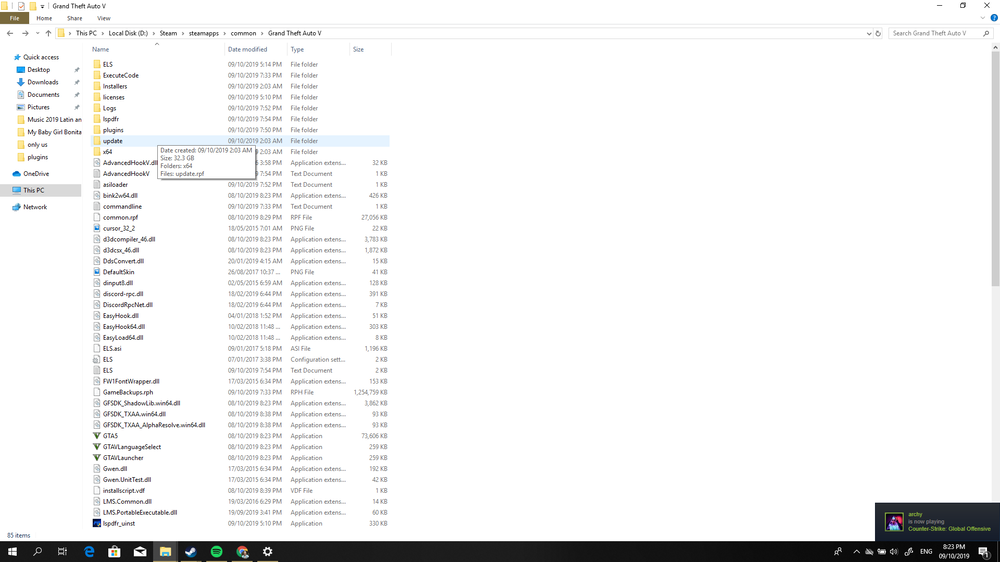
Task: Select installscript.vdf file
Action: tap(124, 491)
